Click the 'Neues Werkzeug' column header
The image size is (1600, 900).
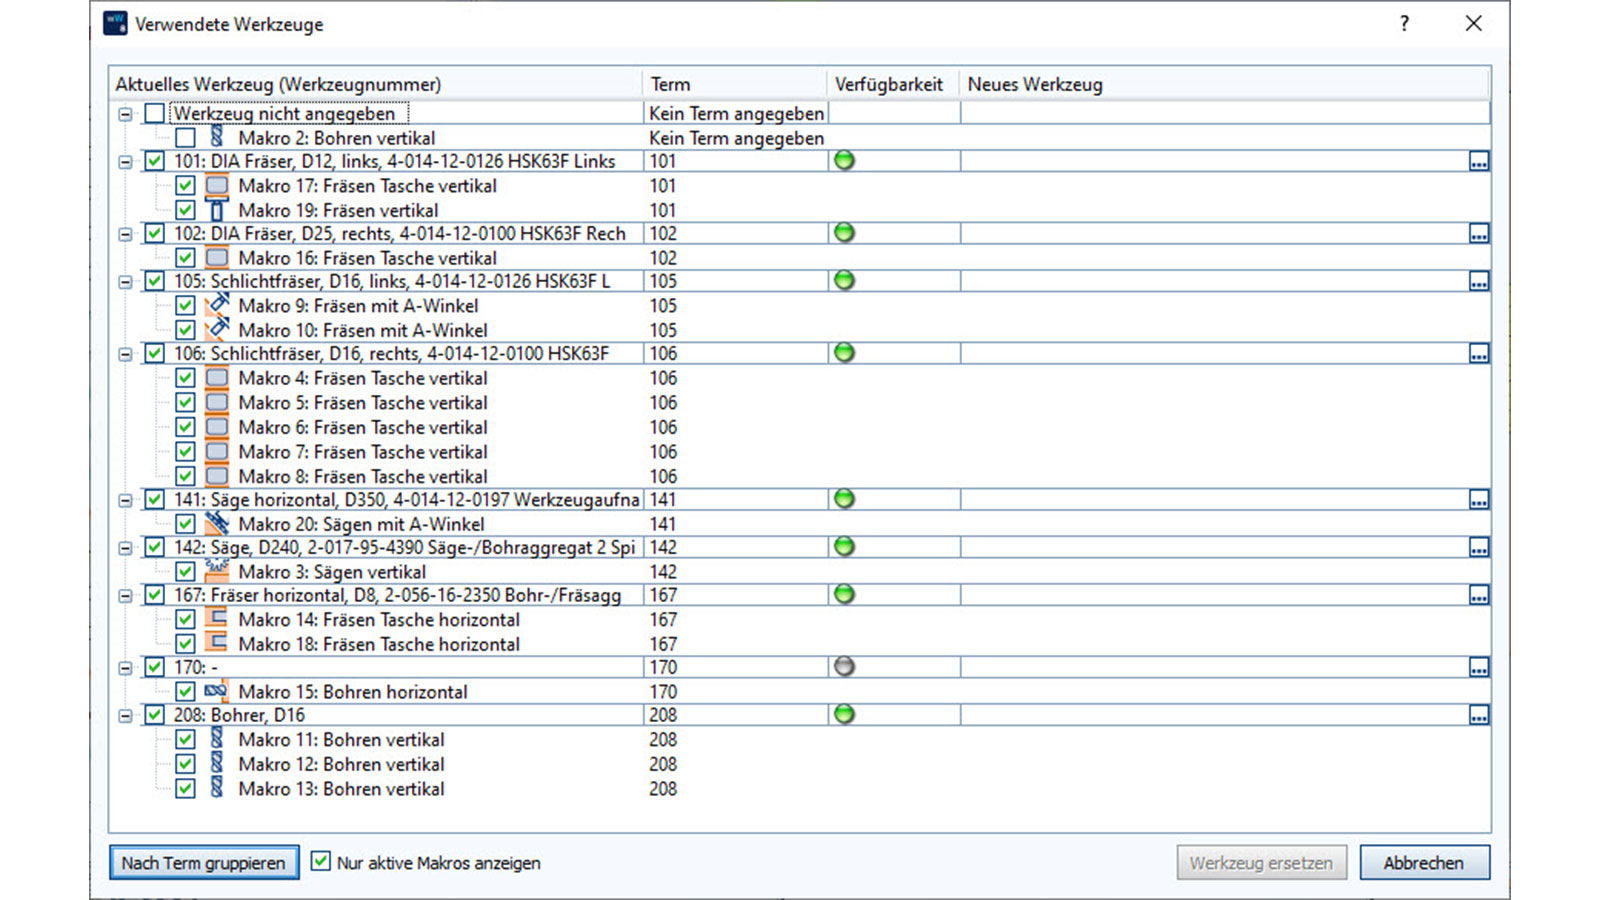pos(1035,85)
